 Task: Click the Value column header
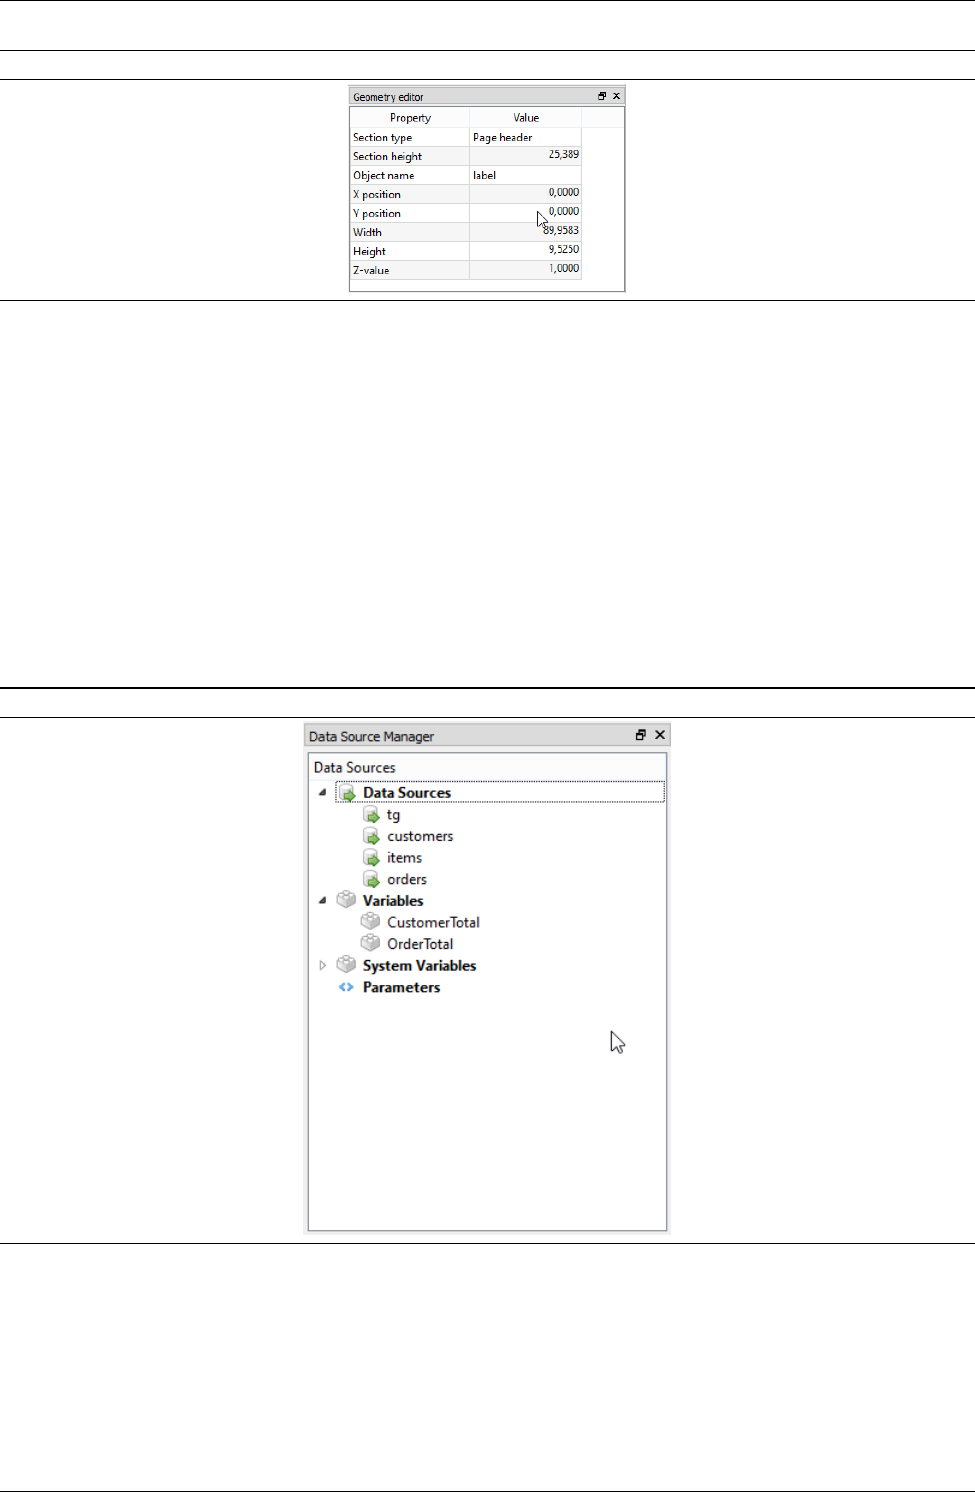click(526, 118)
